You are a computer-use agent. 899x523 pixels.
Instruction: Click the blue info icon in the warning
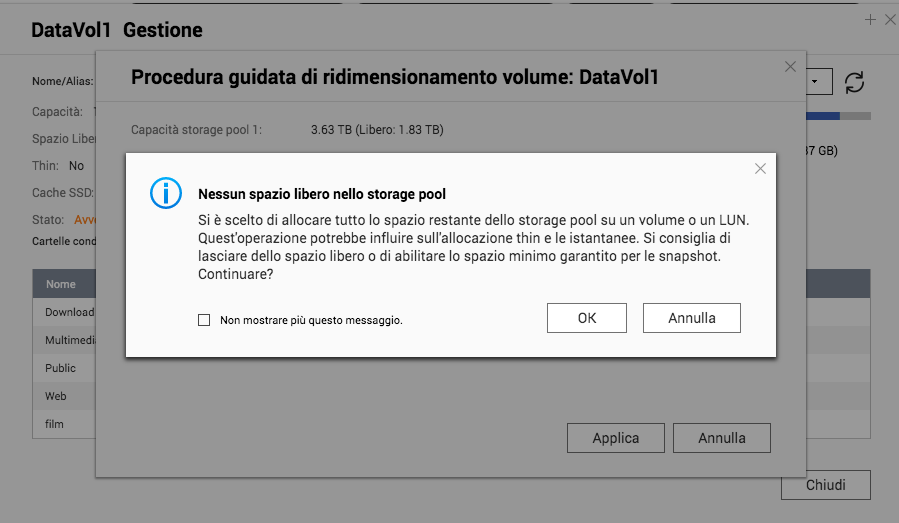click(x=165, y=193)
